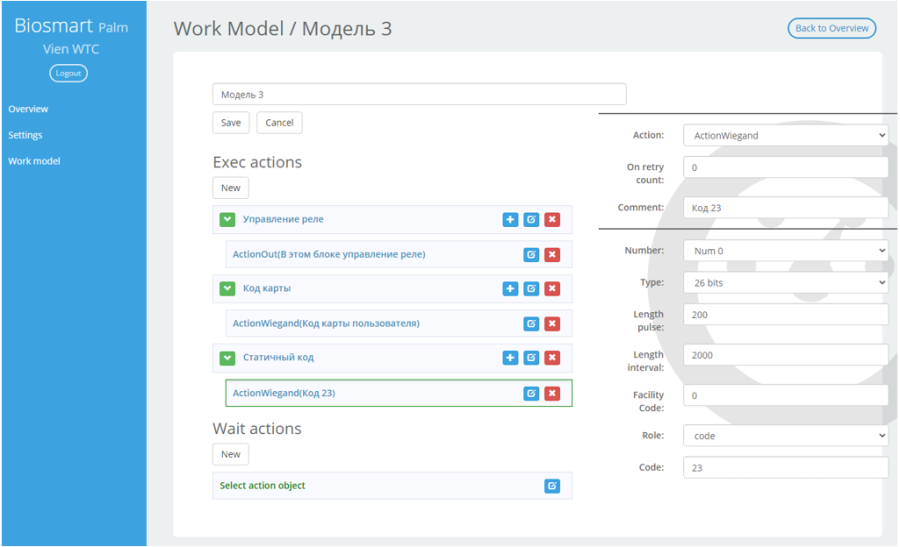The height and width of the screenshot is (547, 900).
Task: Add an action to the Код карты group
Action: click(x=510, y=289)
